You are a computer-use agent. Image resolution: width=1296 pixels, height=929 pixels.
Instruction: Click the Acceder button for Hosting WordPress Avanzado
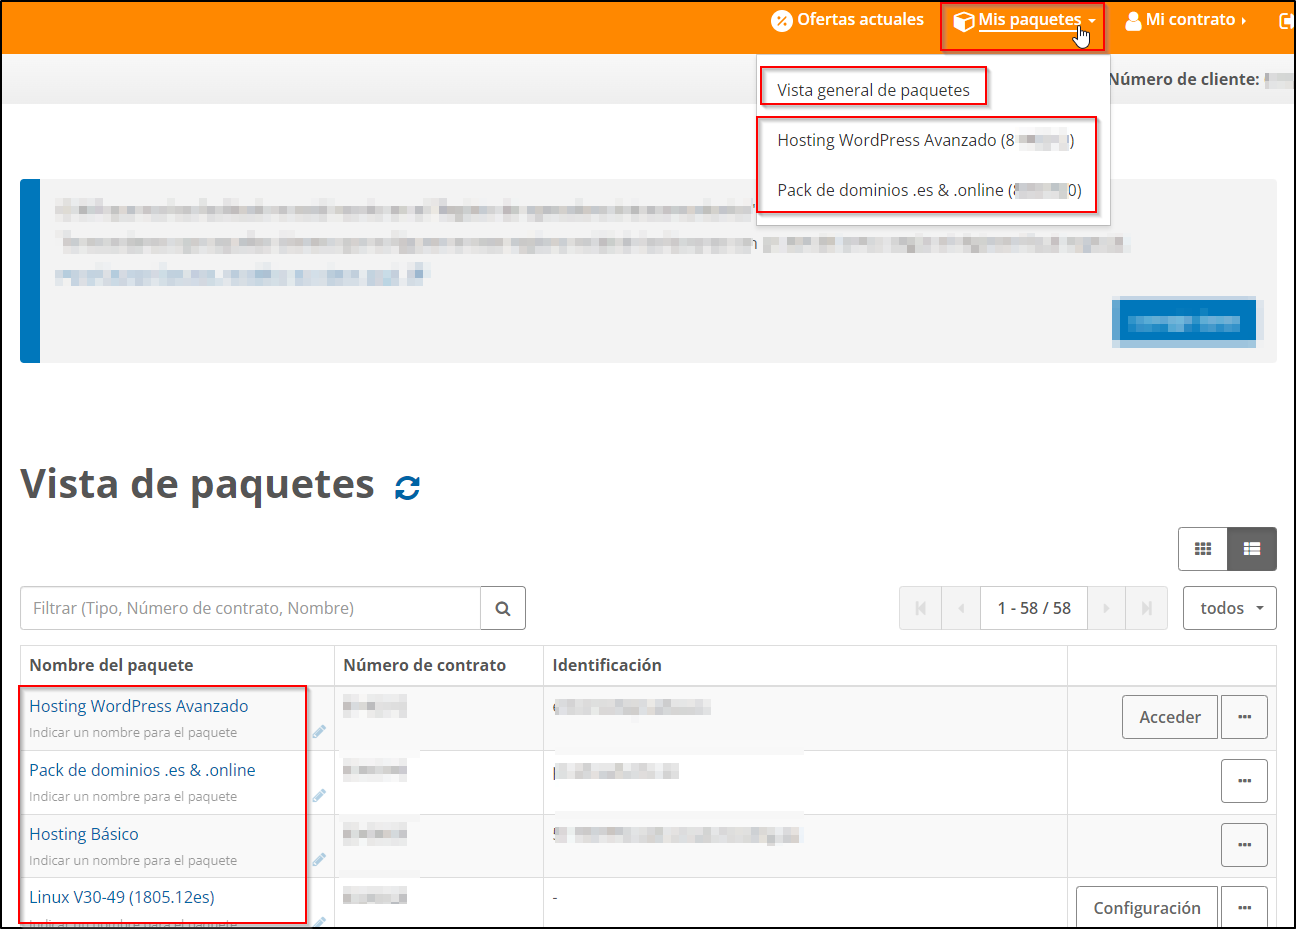pos(1169,716)
